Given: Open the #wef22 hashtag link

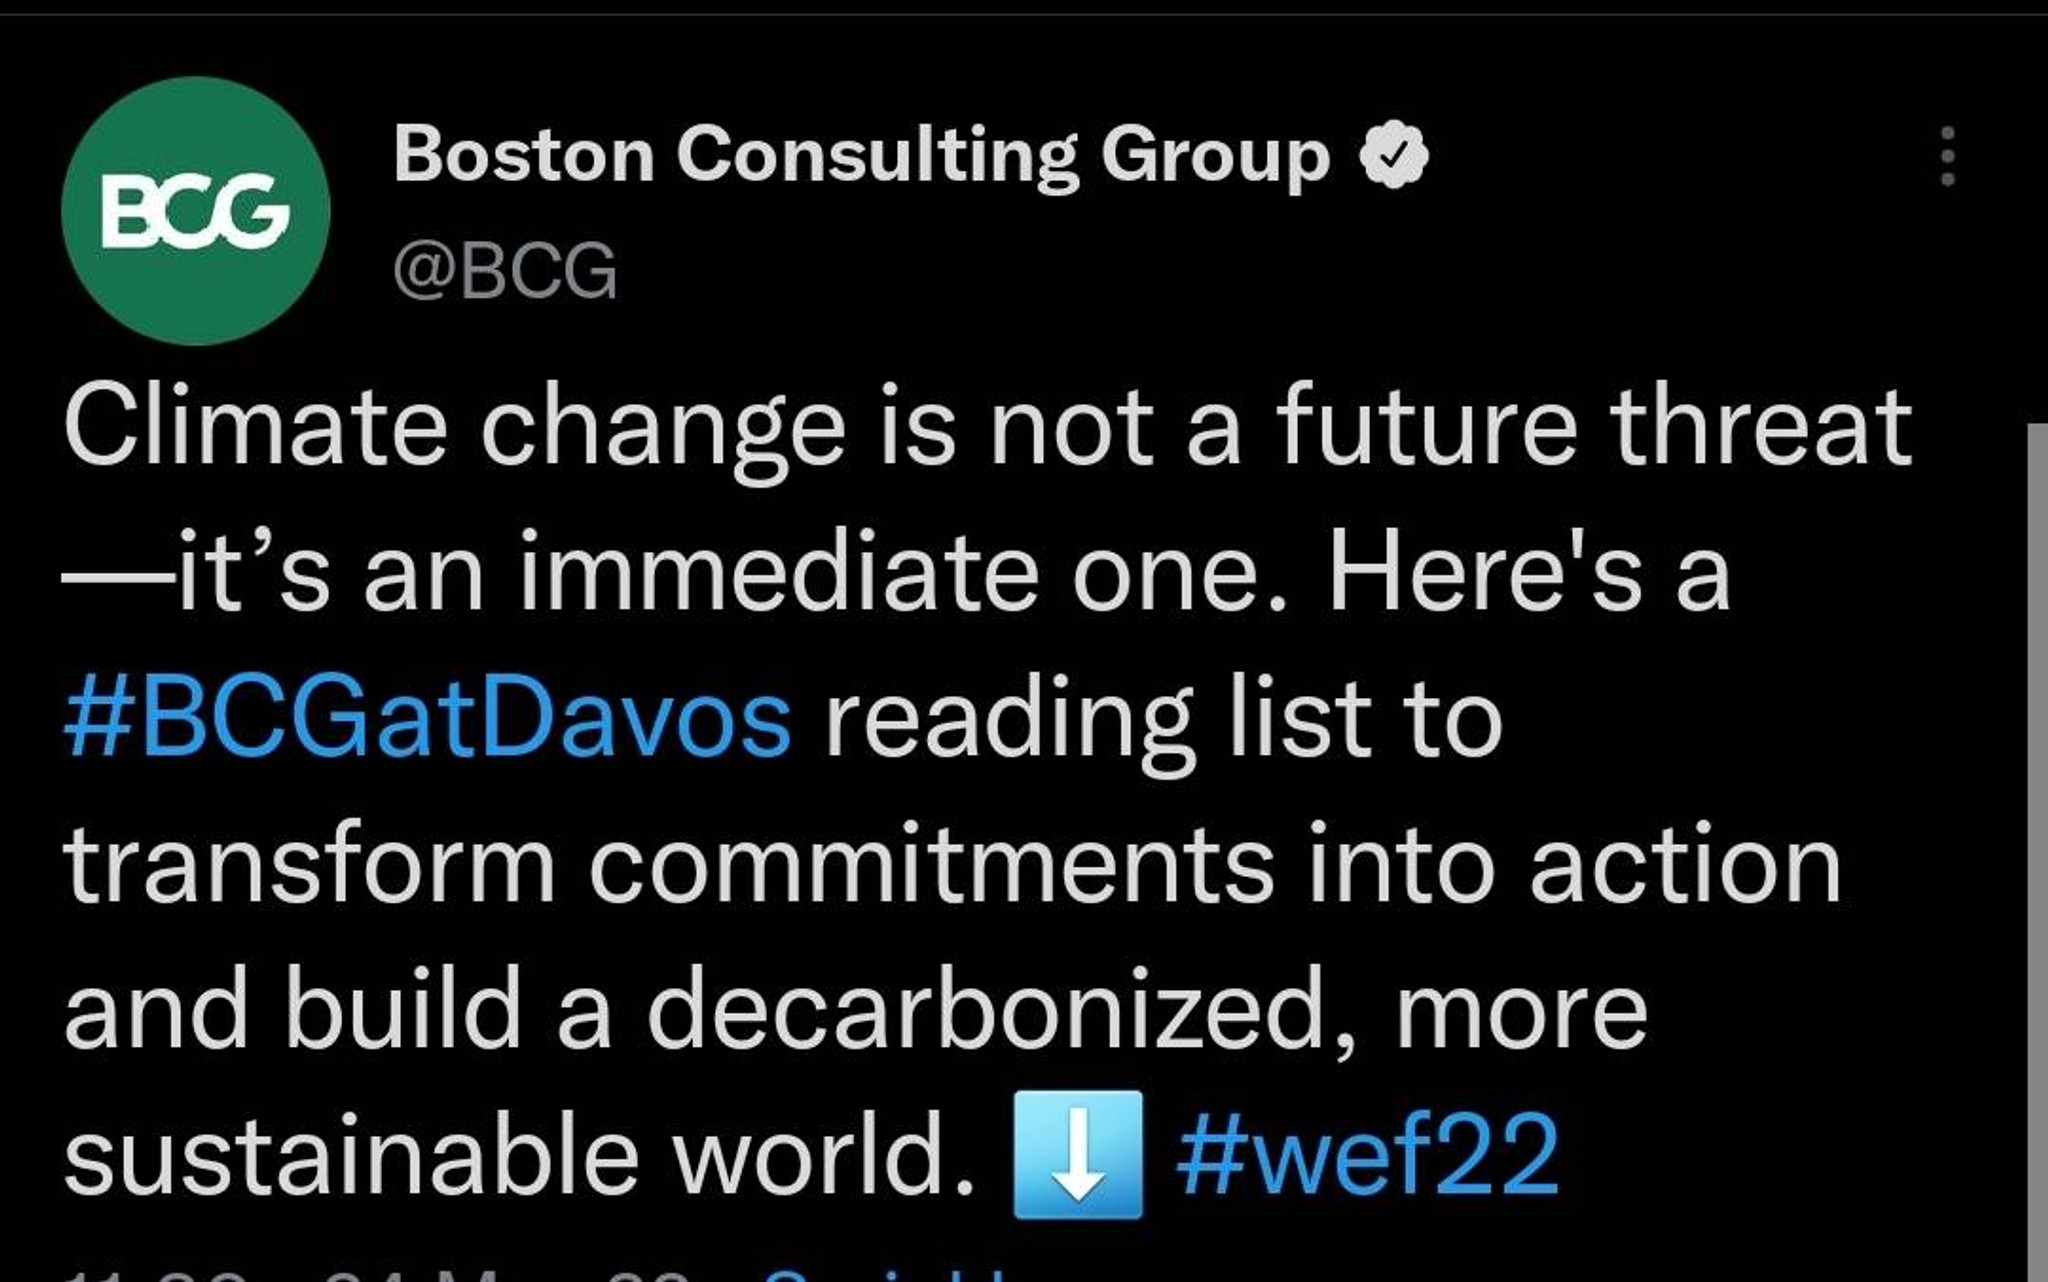Looking at the screenshot, I should tap(1368, 1155).
